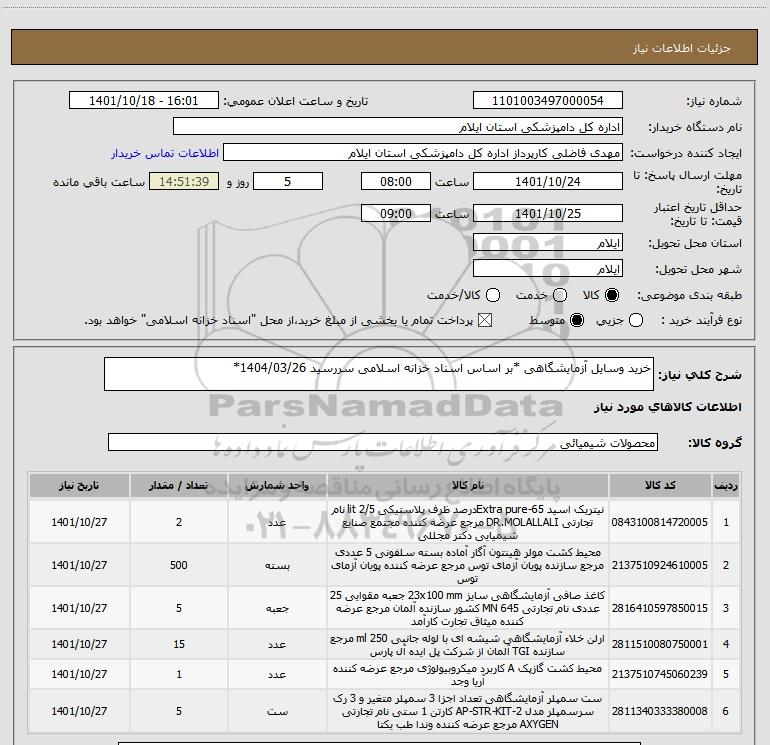Click quantity 500 in row 2
The width and height of the screenshot is (770, 745).
(x=179, y=565)
